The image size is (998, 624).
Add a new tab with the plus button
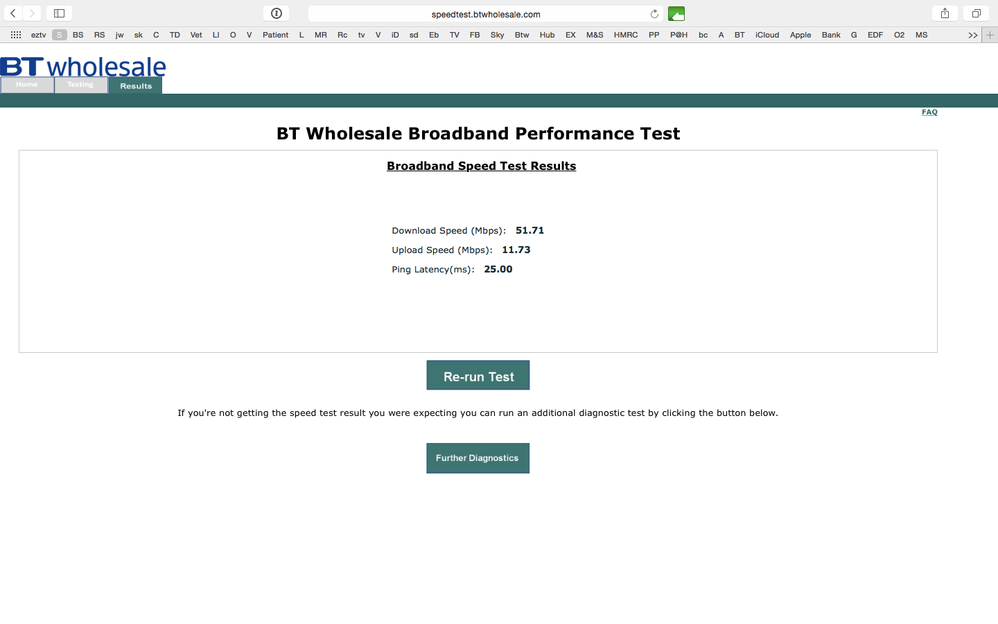[989, 35]
